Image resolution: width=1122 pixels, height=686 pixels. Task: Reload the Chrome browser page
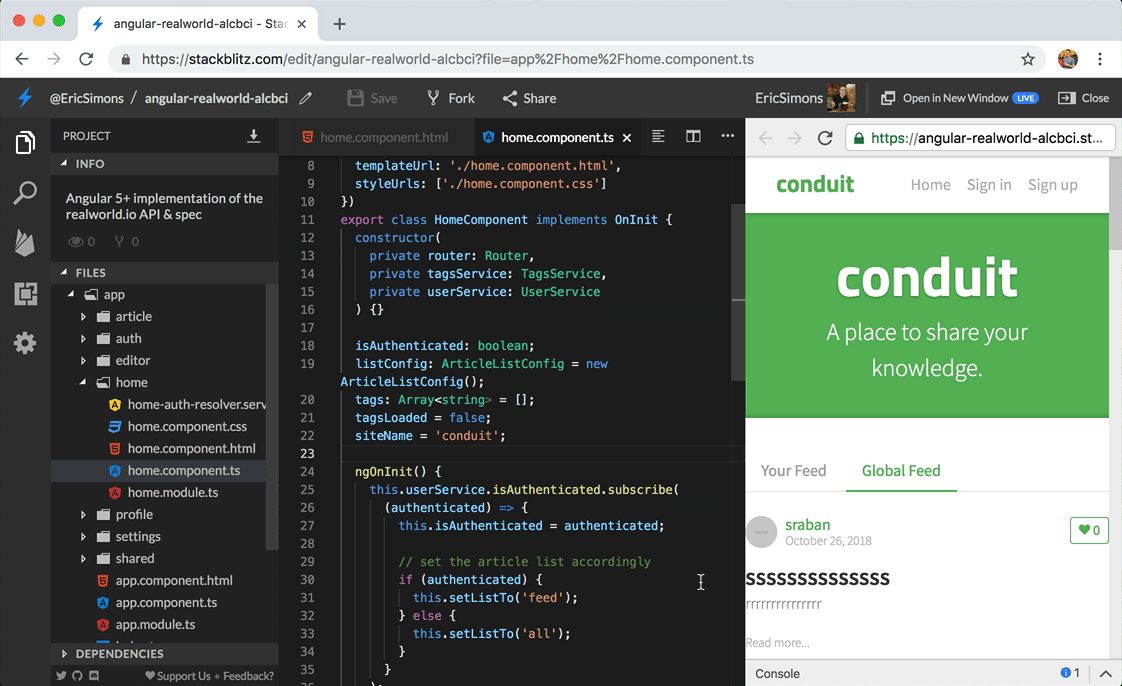point(86,59)
